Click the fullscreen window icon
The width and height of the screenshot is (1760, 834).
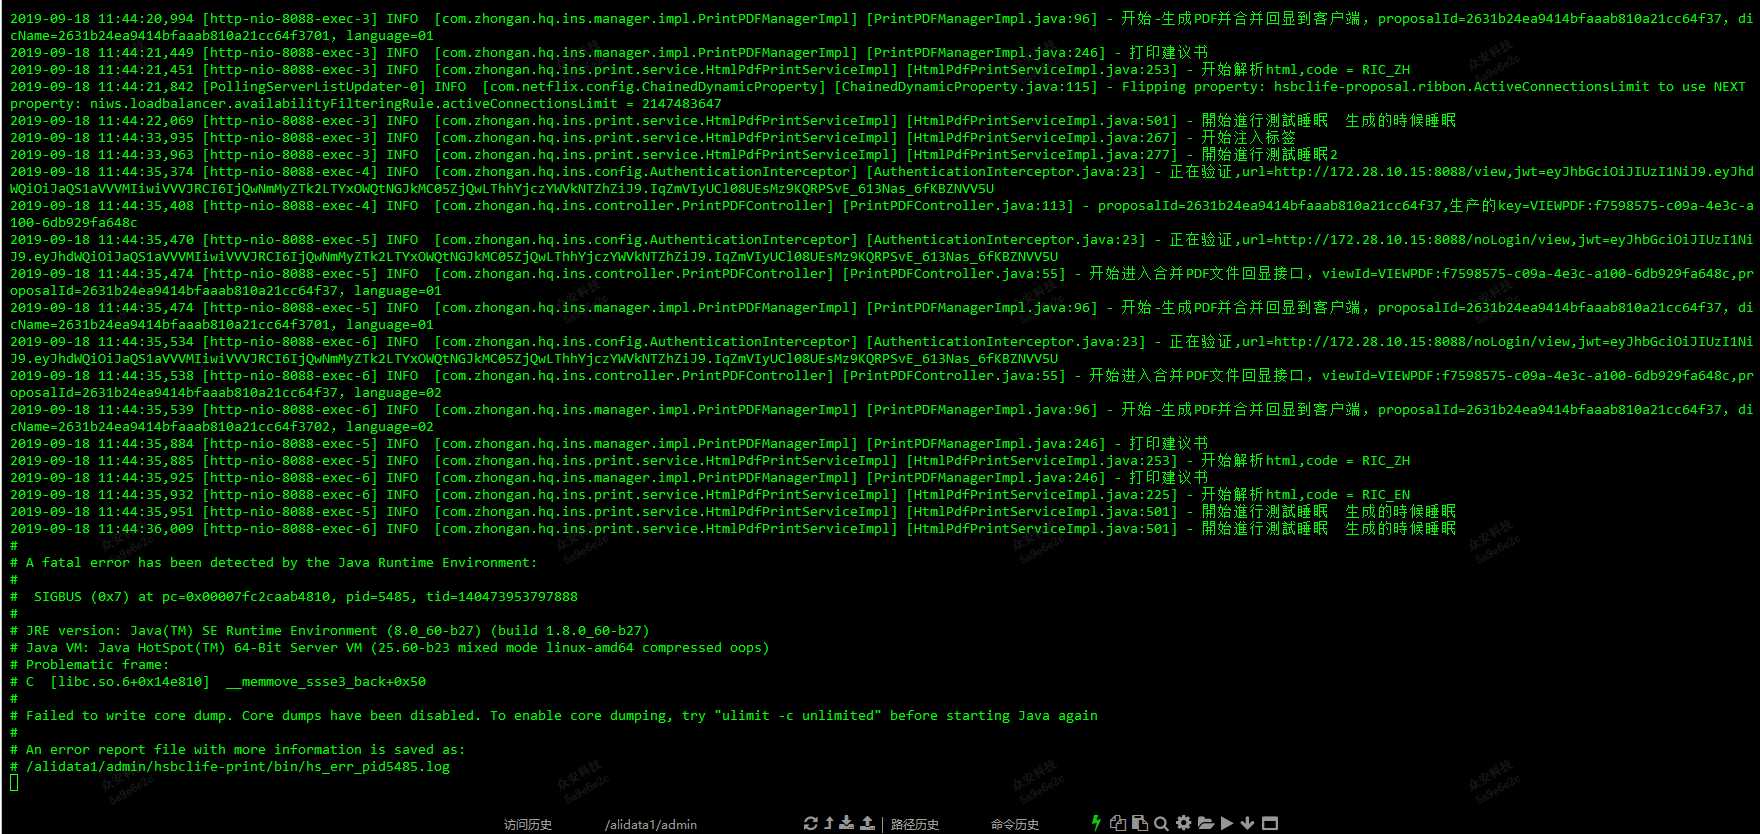click(x=1270, y=823)
